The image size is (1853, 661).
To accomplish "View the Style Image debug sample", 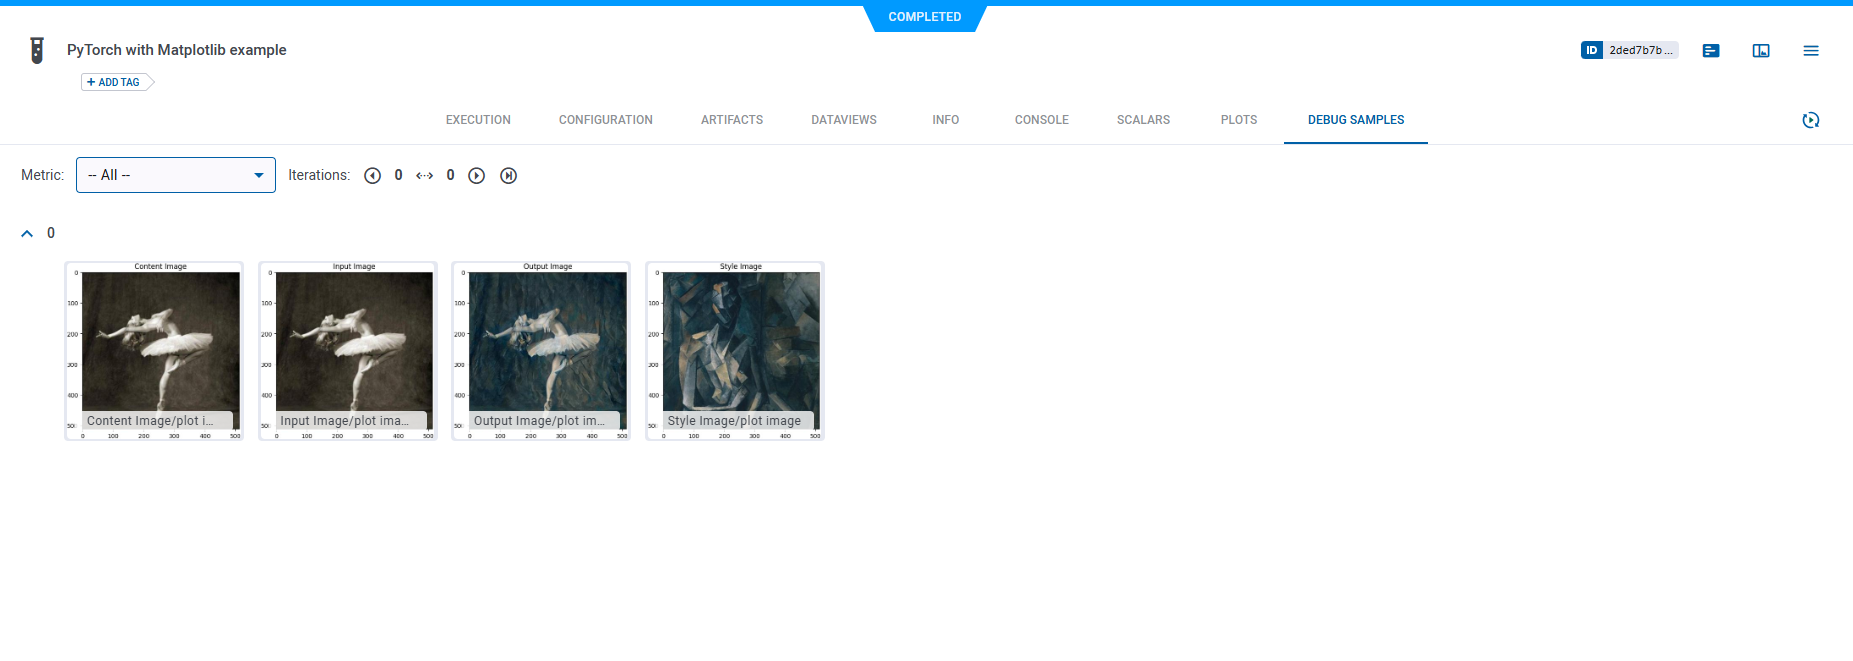I will (735, 350).
